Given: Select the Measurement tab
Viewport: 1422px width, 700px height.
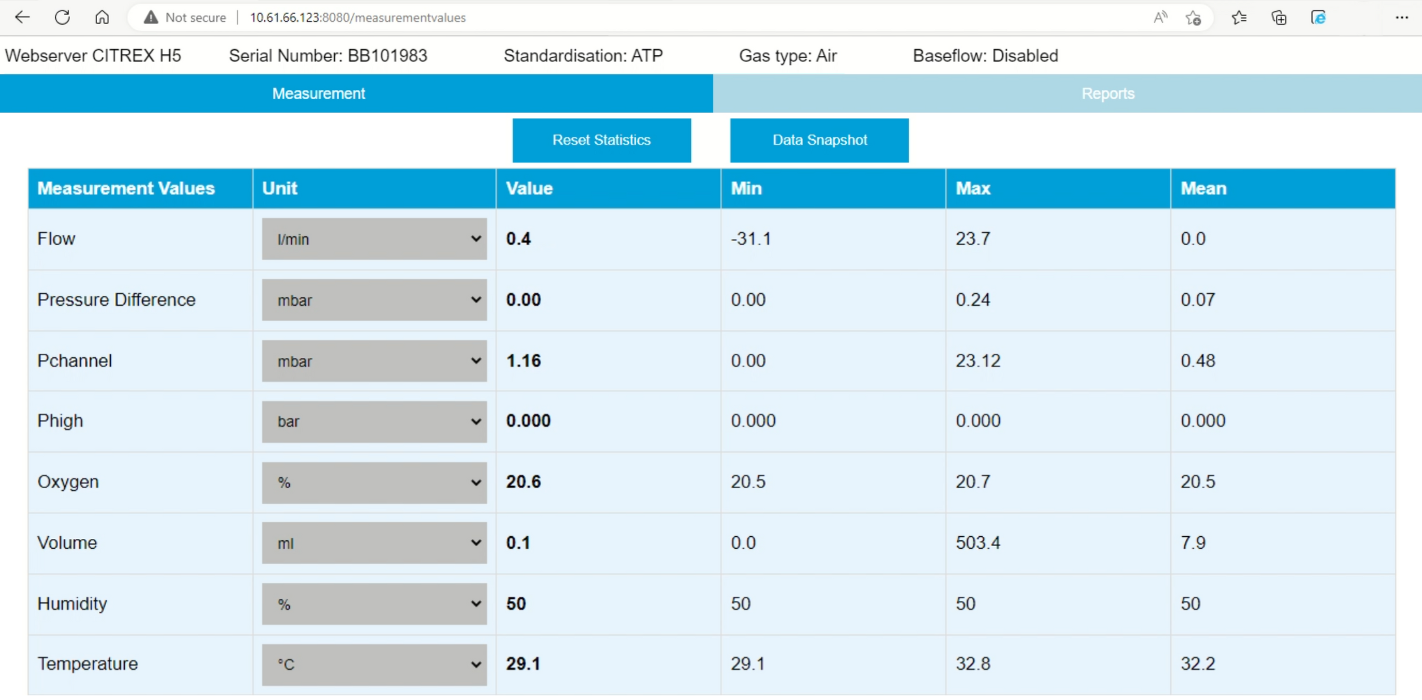Looking at the screenshot, I should (x=319, y=93).
